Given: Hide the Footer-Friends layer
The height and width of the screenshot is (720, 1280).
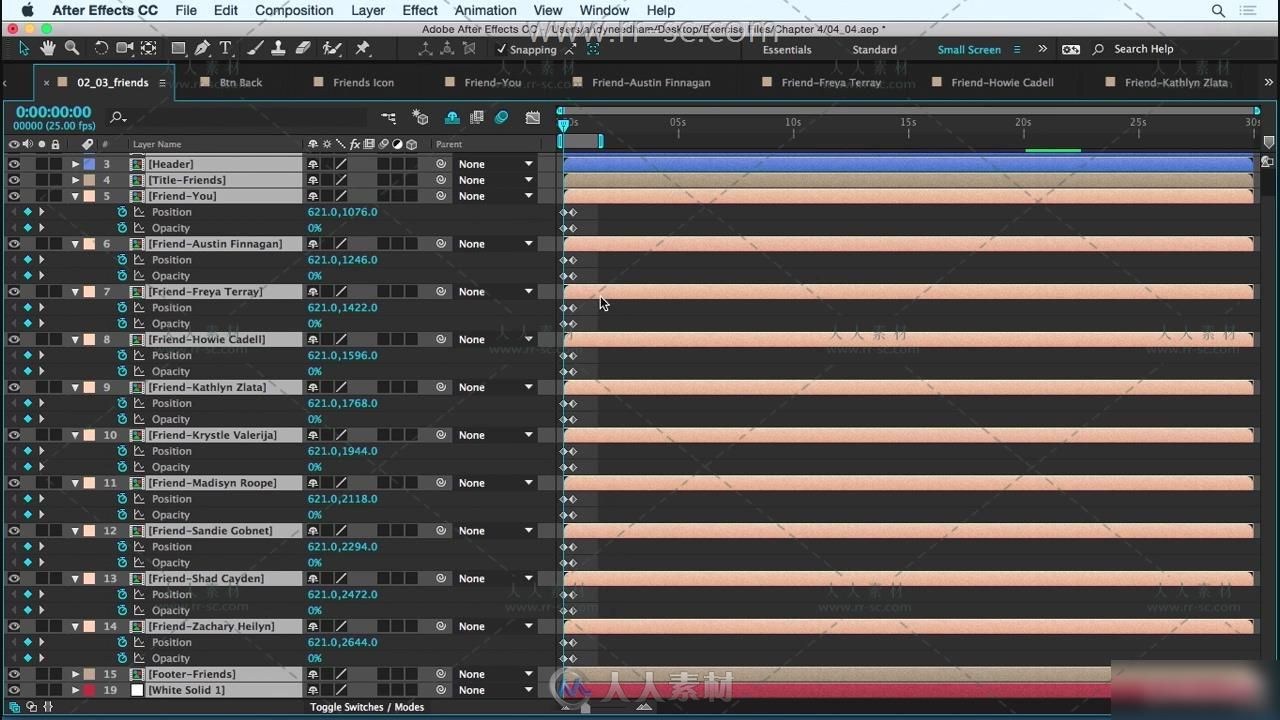Looking at the screenshot, I should (x=14, y=674).
